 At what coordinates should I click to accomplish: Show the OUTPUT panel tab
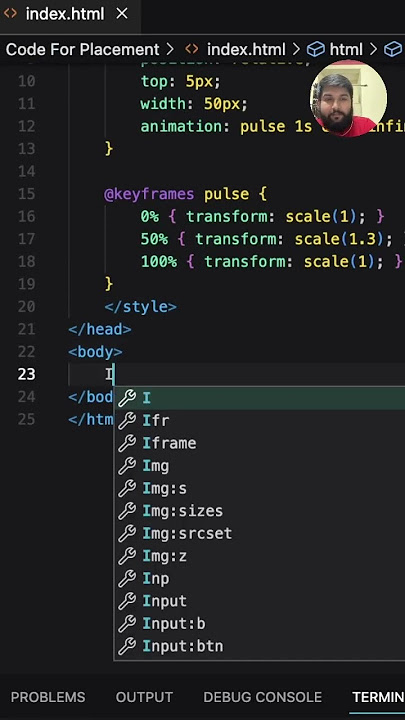tap(144, 697)
